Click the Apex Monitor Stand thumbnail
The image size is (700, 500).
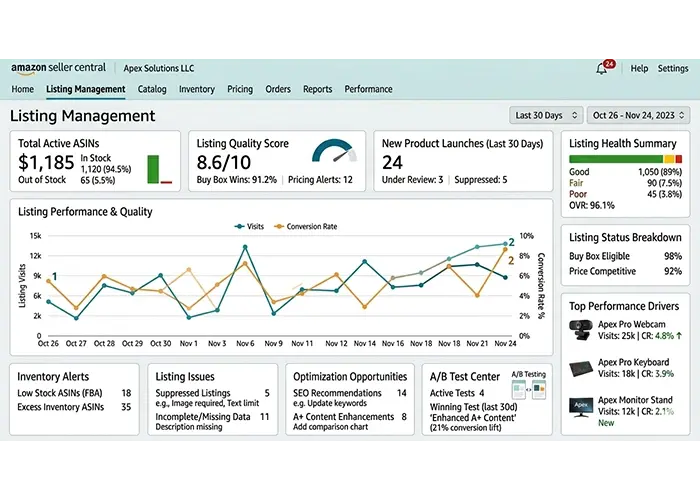581,407
